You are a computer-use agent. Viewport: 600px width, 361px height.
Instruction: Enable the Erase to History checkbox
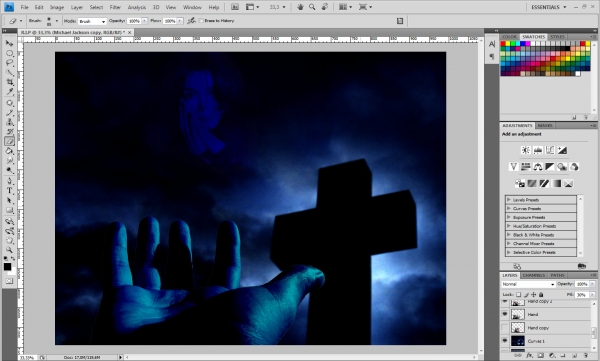[x=201, y=21]
